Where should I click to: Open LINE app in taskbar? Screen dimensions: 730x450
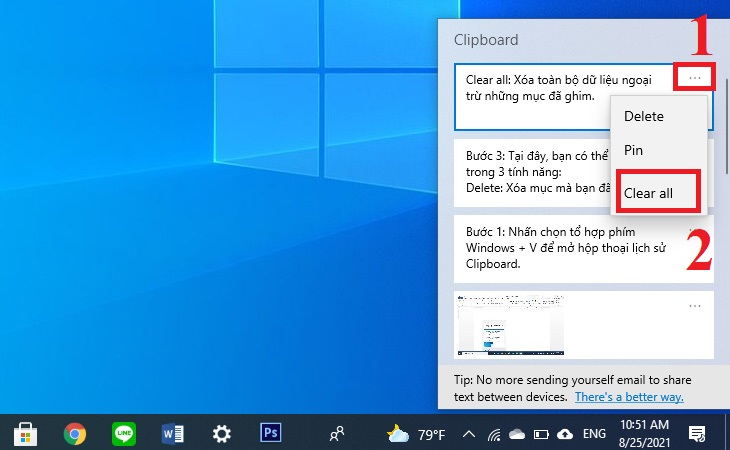pos(124,434)
